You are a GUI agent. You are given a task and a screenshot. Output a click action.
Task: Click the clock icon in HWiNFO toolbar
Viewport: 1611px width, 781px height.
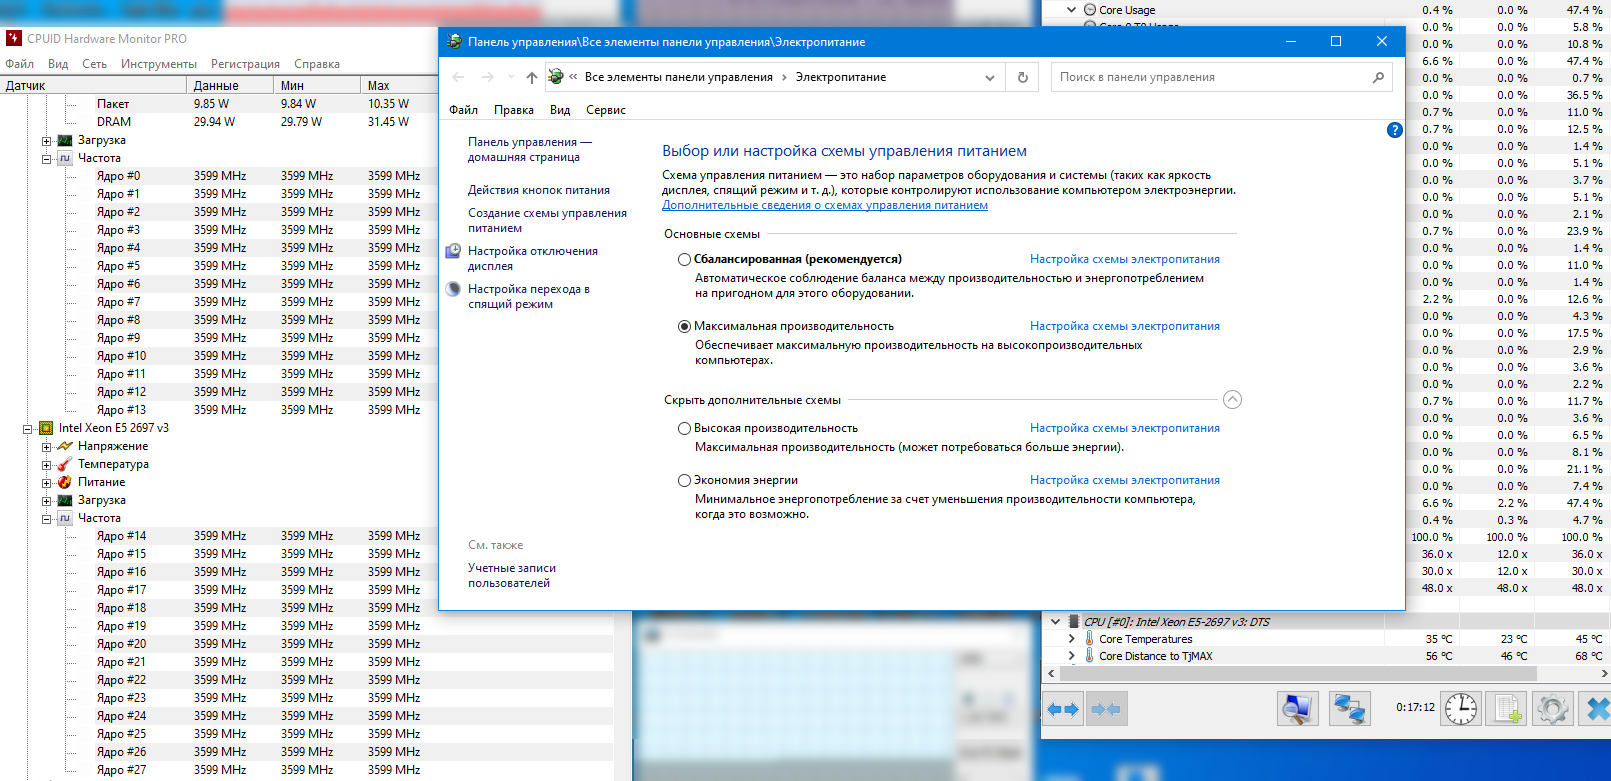click(1460, 709)
